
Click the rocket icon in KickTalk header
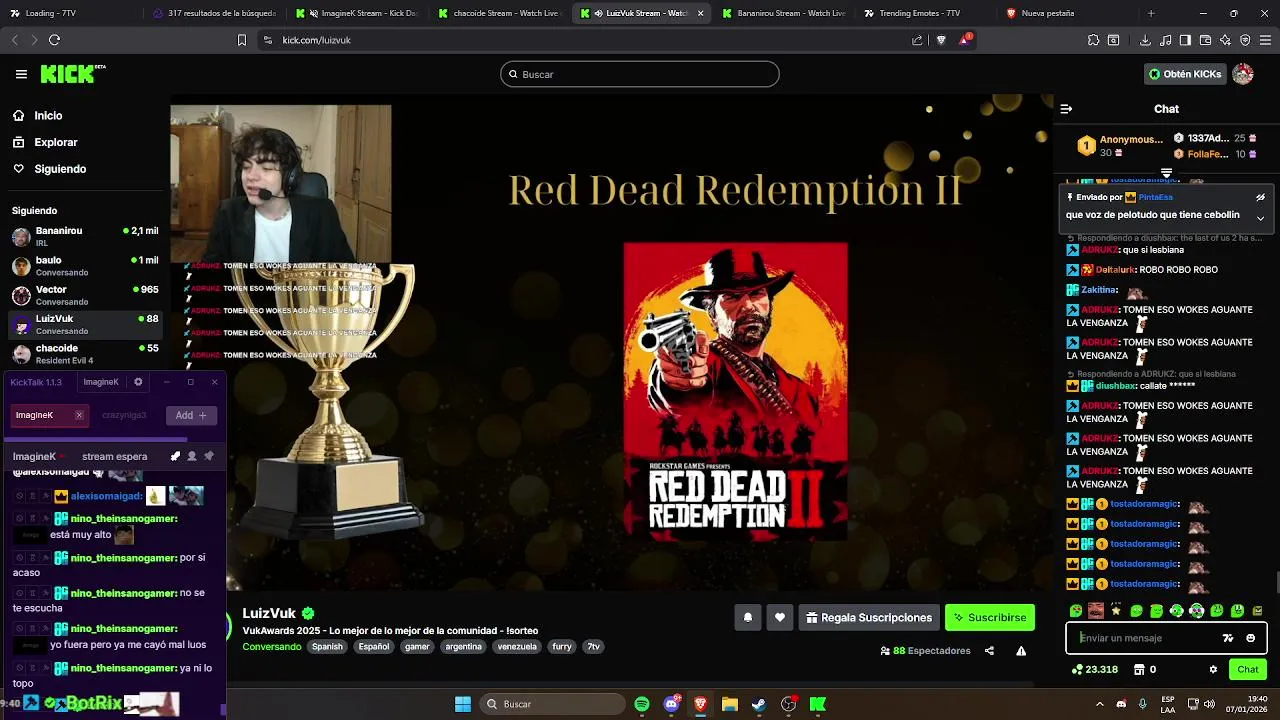pyautogui.click(x=175, y=456)
